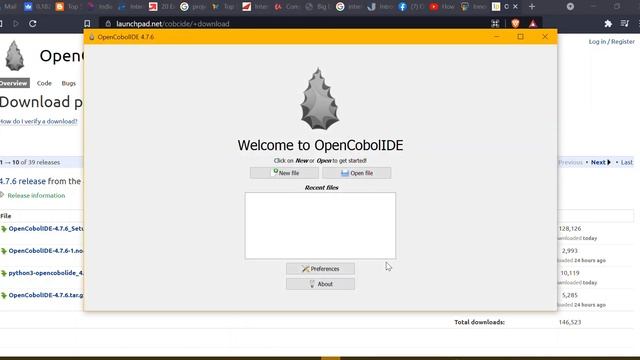The width and height of the screenshot is (640, 360).
Task: Go to the Last releases page
Action: click(627, 162)
